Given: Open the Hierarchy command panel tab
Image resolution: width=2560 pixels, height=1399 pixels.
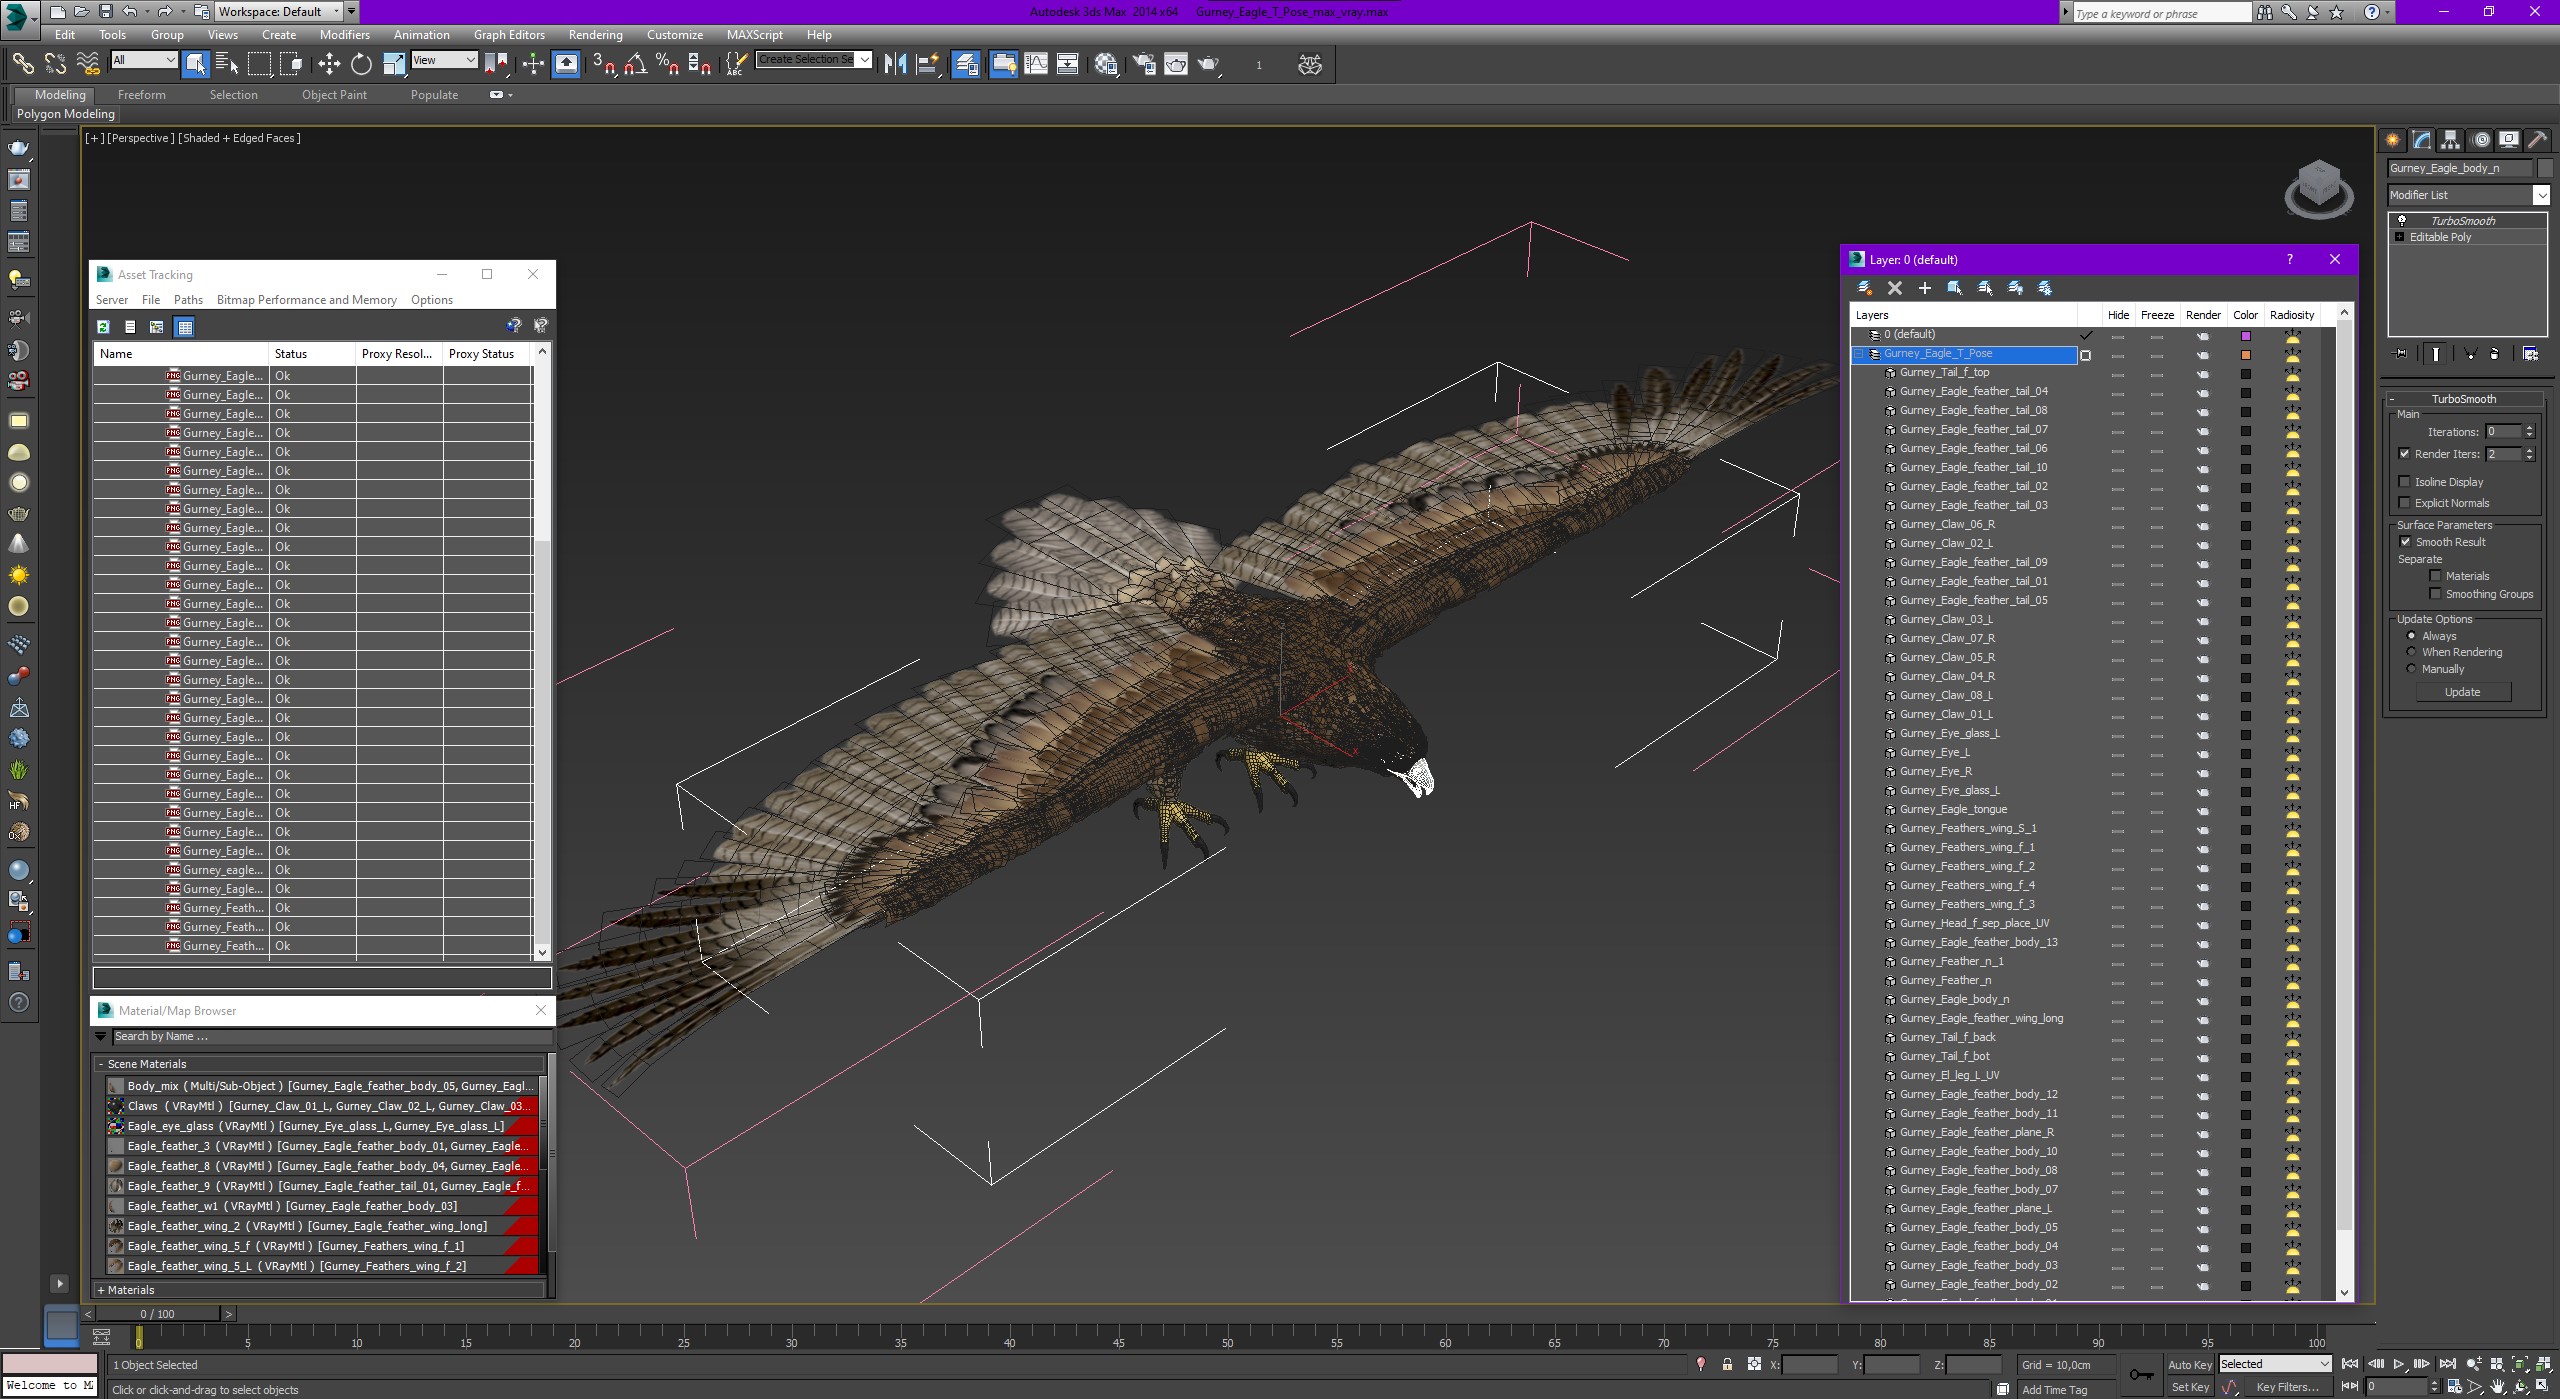Looking at the screenshot, I should pyautogui.click(x=2450, y=140).
